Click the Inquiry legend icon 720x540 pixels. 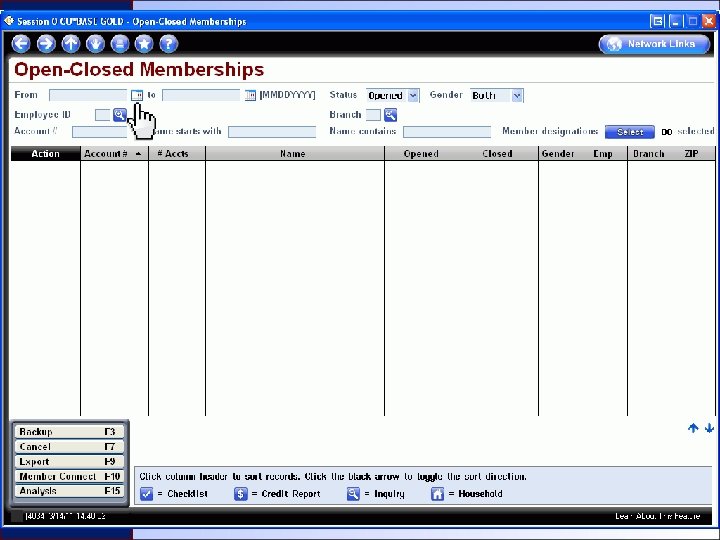point(353,494)
